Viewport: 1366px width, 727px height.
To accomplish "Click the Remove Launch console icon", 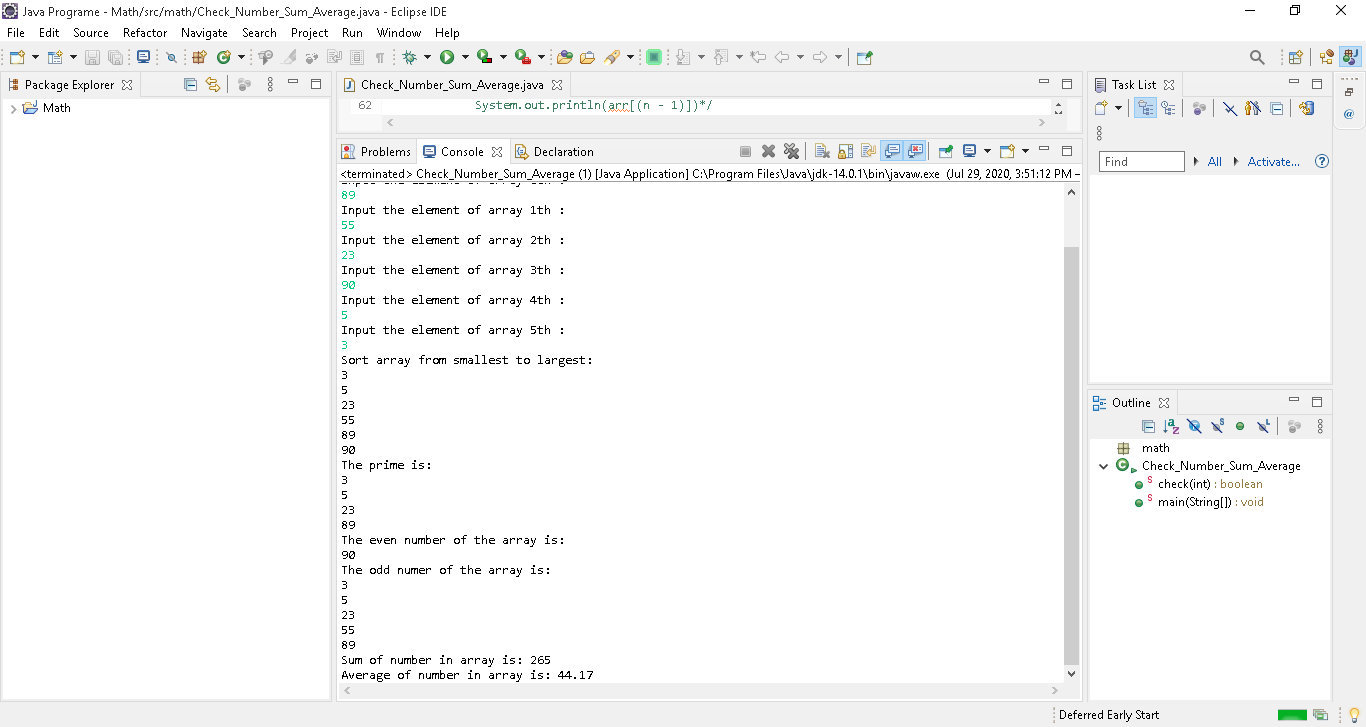I will coord(768,151).
